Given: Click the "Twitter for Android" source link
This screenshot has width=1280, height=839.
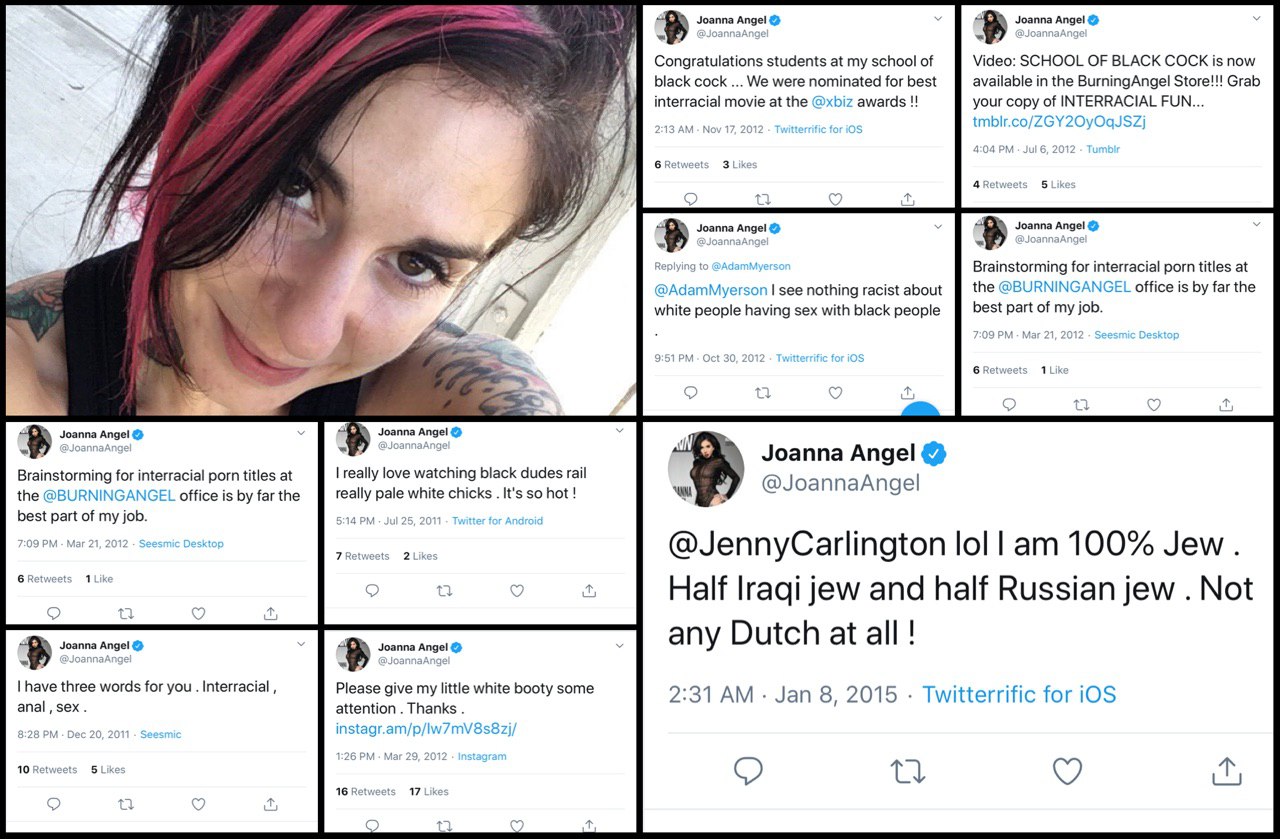Looking at the screenshot, I should 497,521.
